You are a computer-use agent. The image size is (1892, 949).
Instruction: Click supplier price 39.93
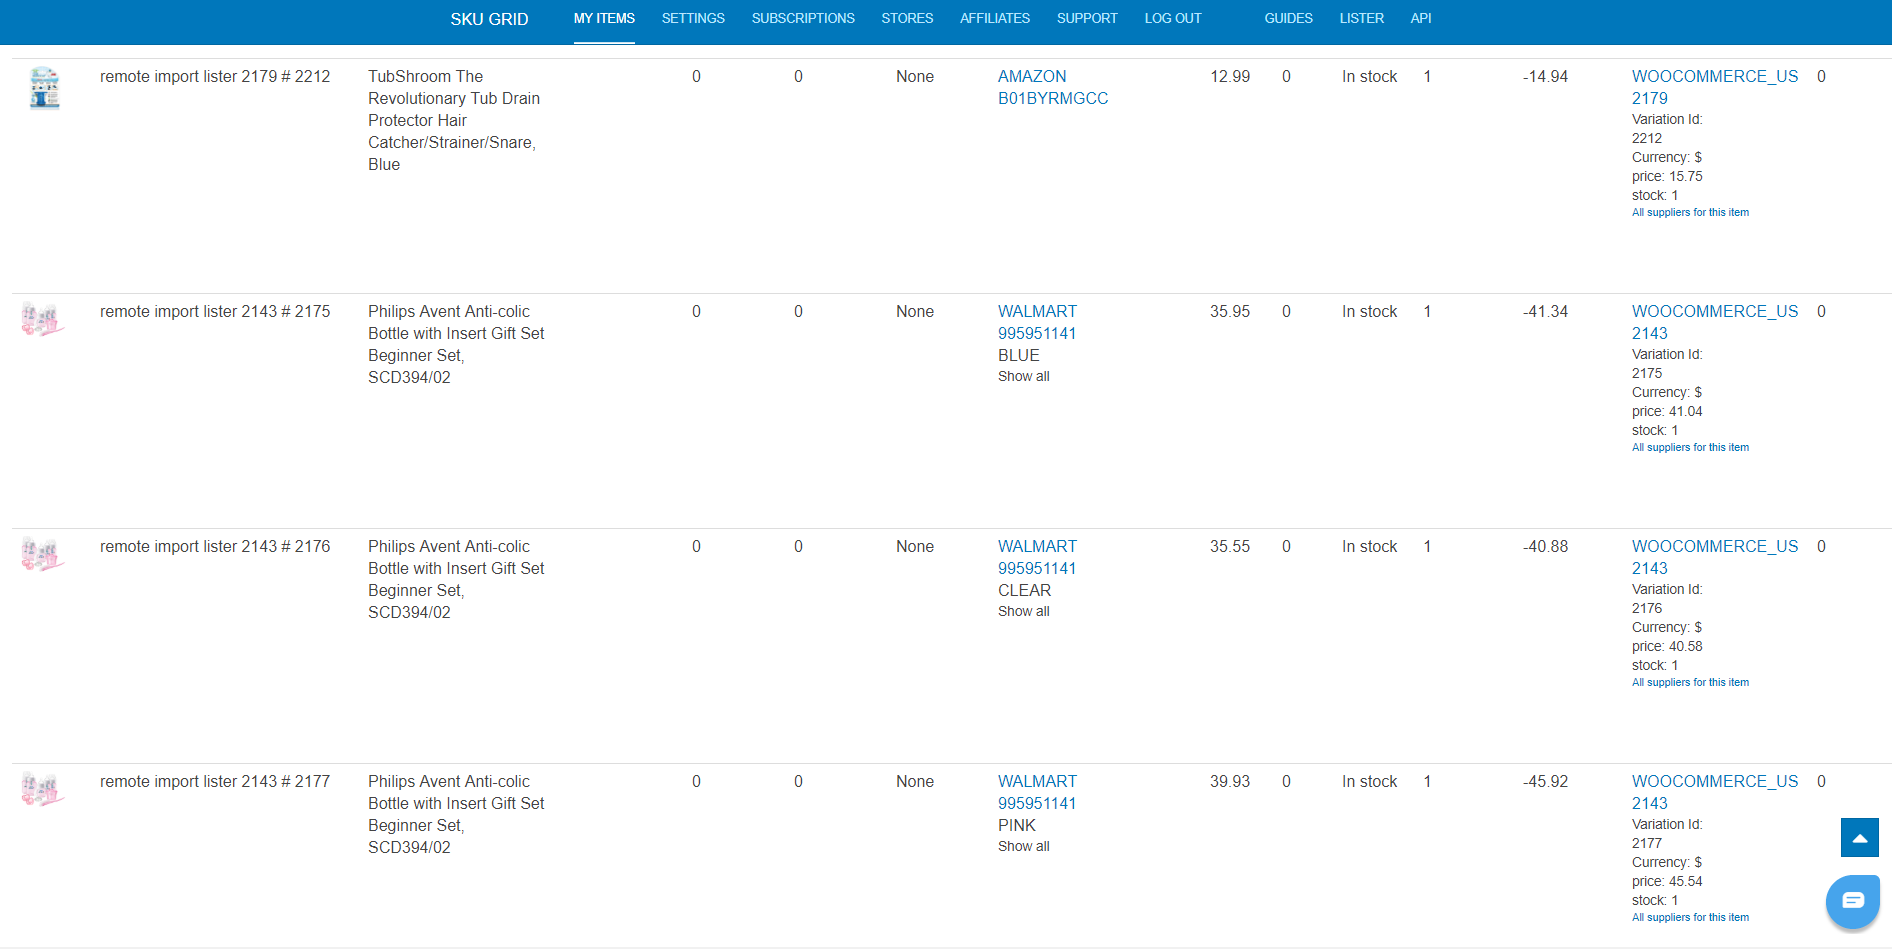[x=1230, y=781]
